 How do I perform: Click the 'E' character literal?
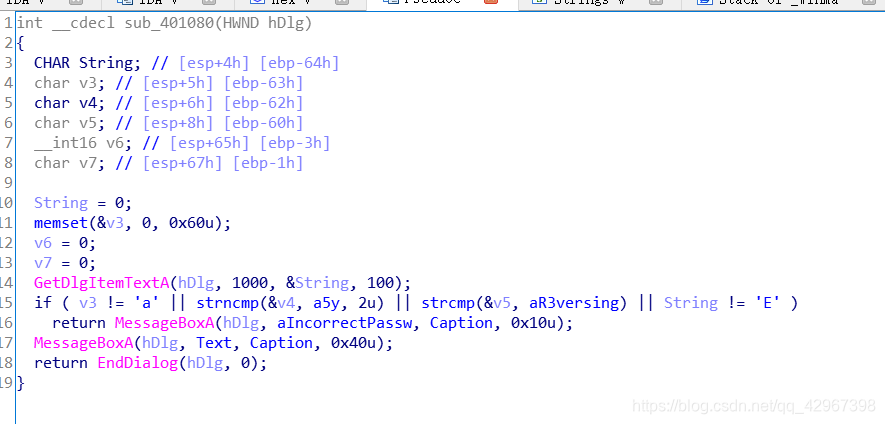768,303
